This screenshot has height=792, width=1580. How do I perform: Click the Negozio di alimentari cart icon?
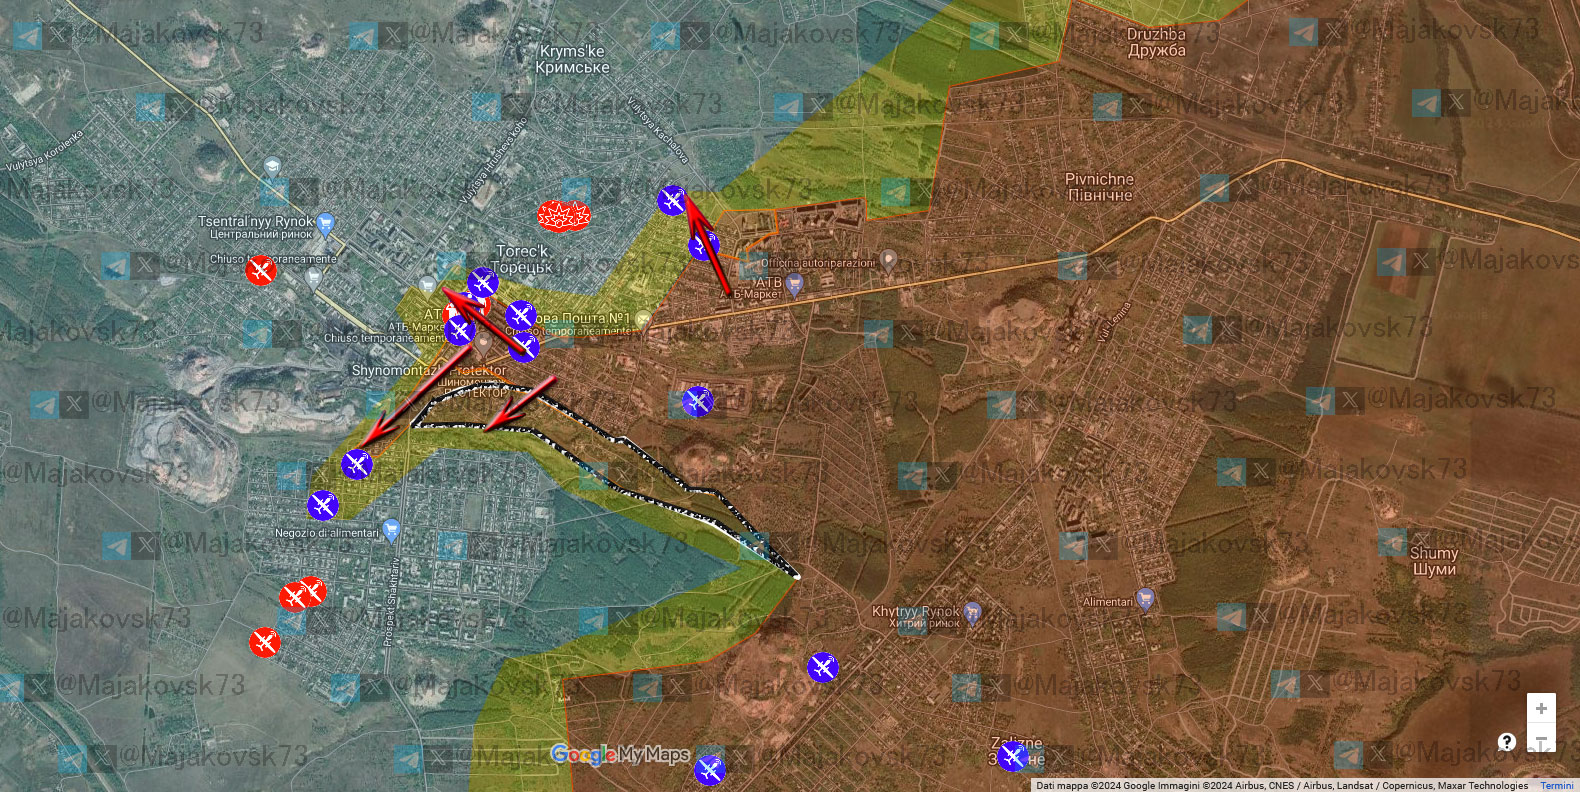click(x=391, y=530)
